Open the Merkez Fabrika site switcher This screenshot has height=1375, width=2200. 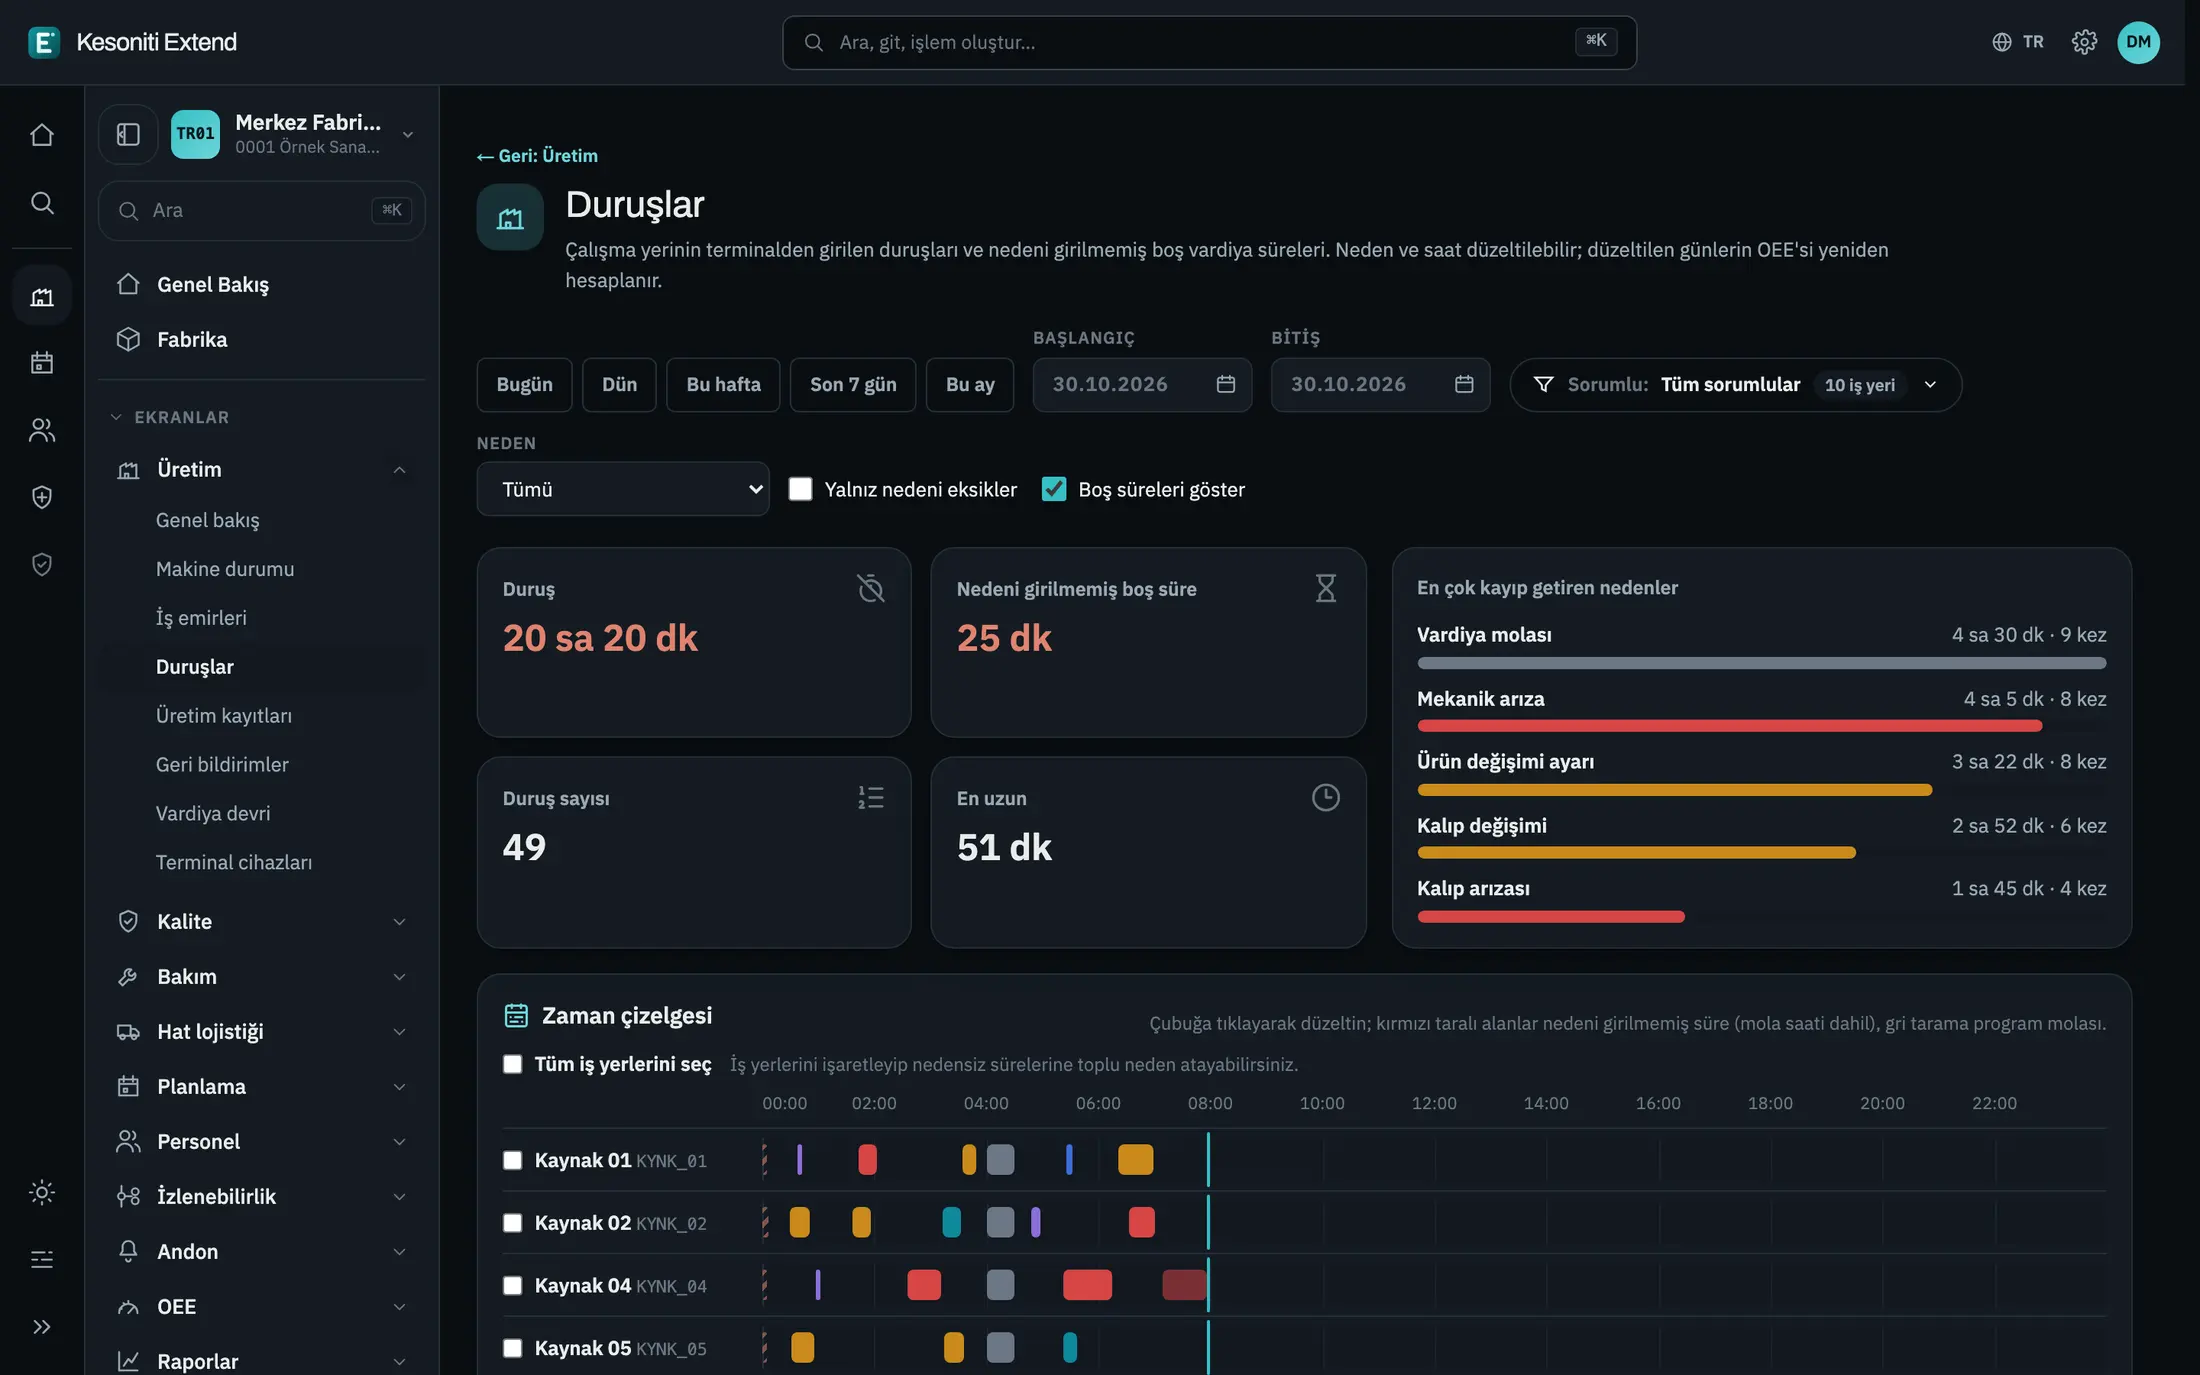[294, 134]
